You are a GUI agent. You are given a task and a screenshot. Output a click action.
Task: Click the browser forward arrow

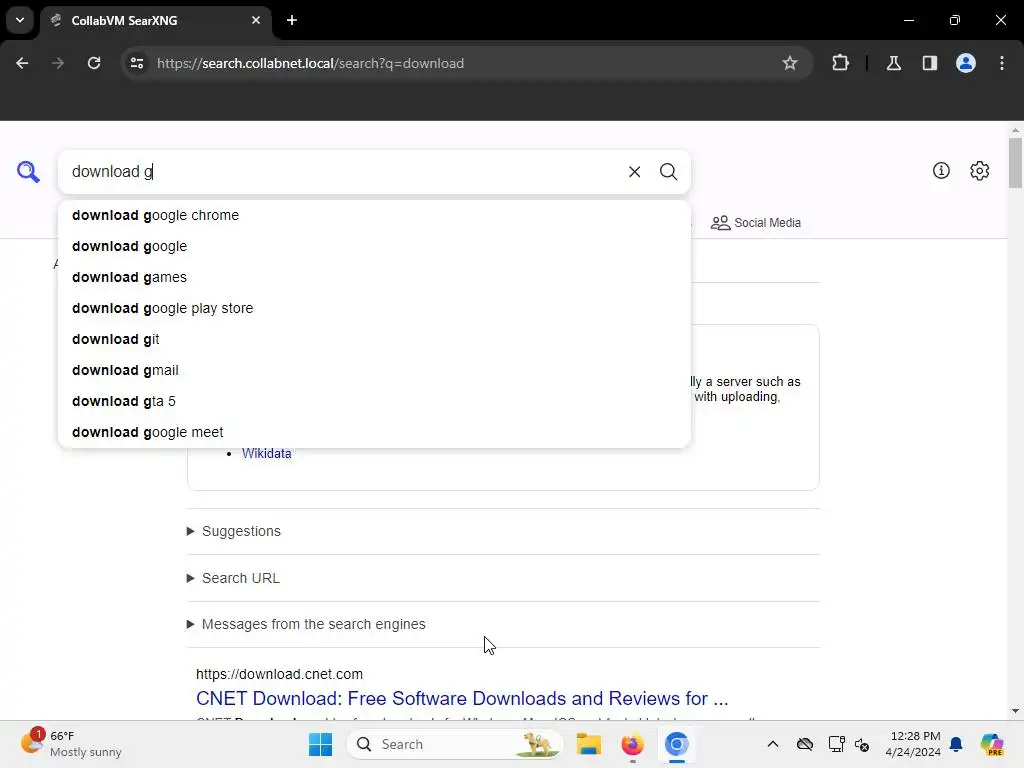click(x=58, y=63)
